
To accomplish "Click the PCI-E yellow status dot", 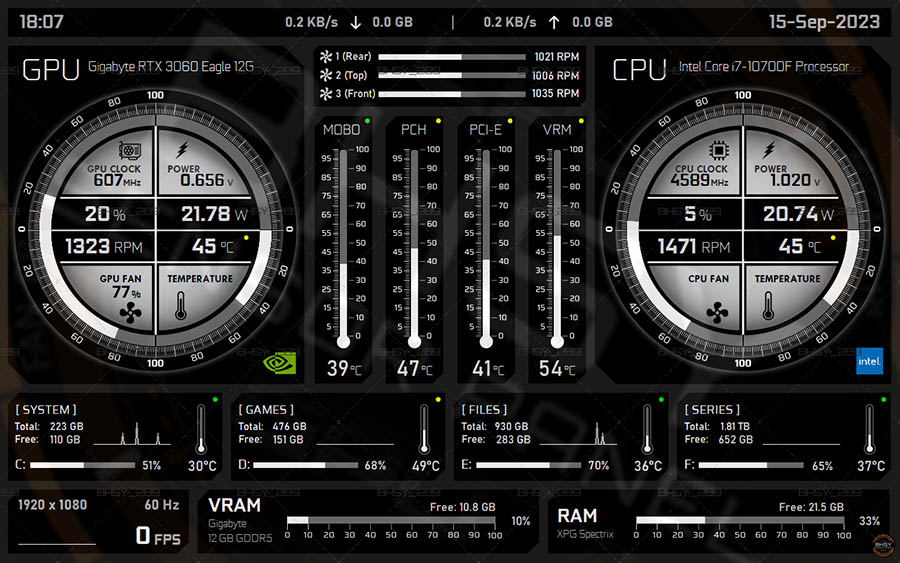I will (510, 121).
